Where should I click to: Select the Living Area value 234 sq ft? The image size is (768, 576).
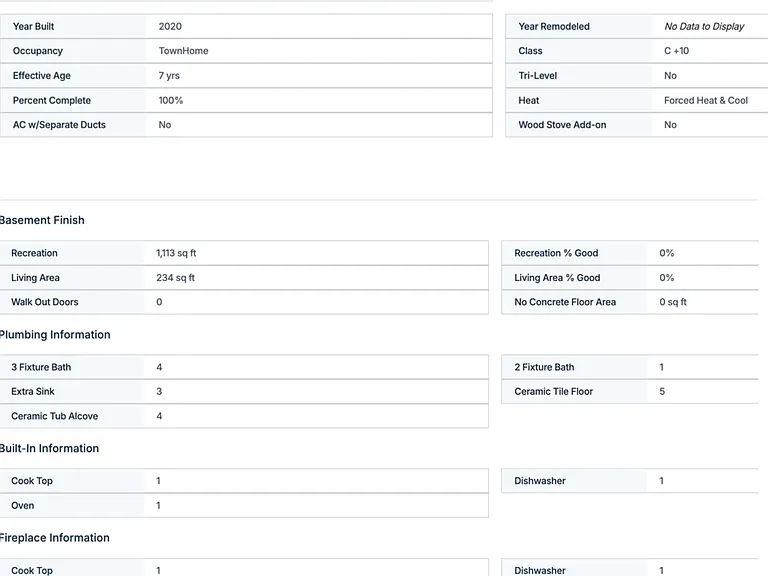tap(175, 278)
